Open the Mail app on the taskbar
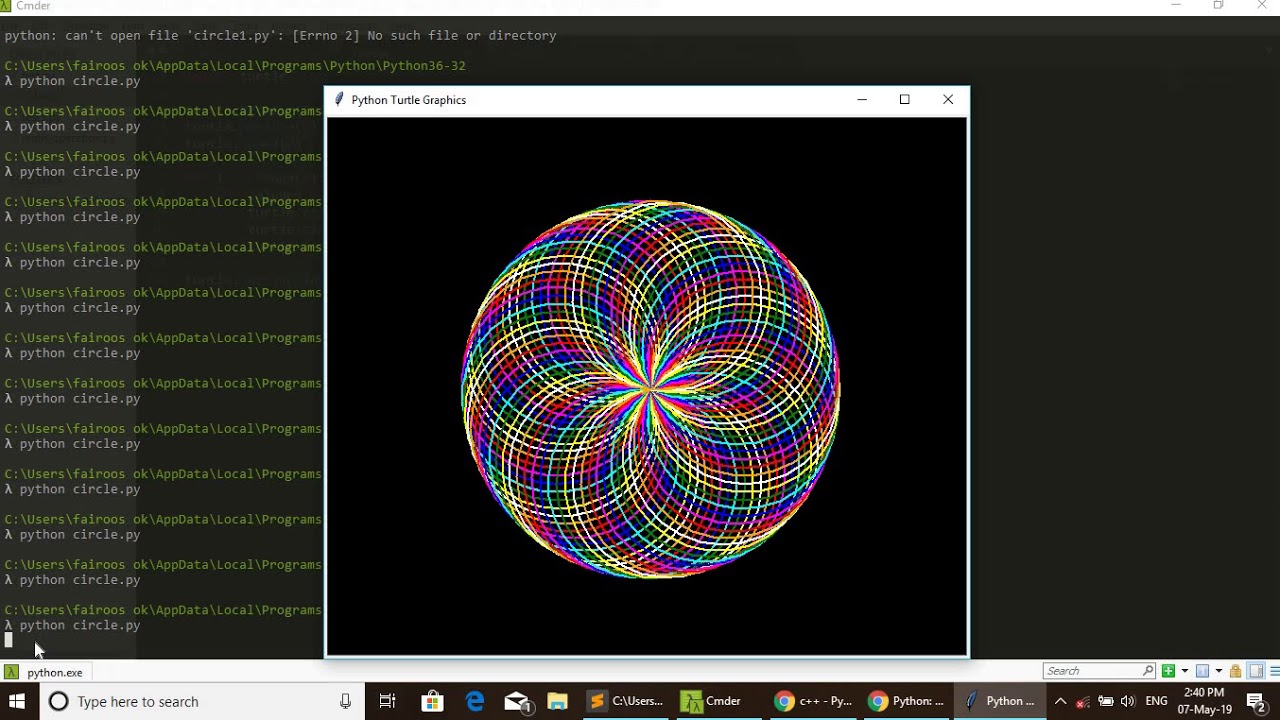The image size is (1280, 720). click(x=517, y=701)
